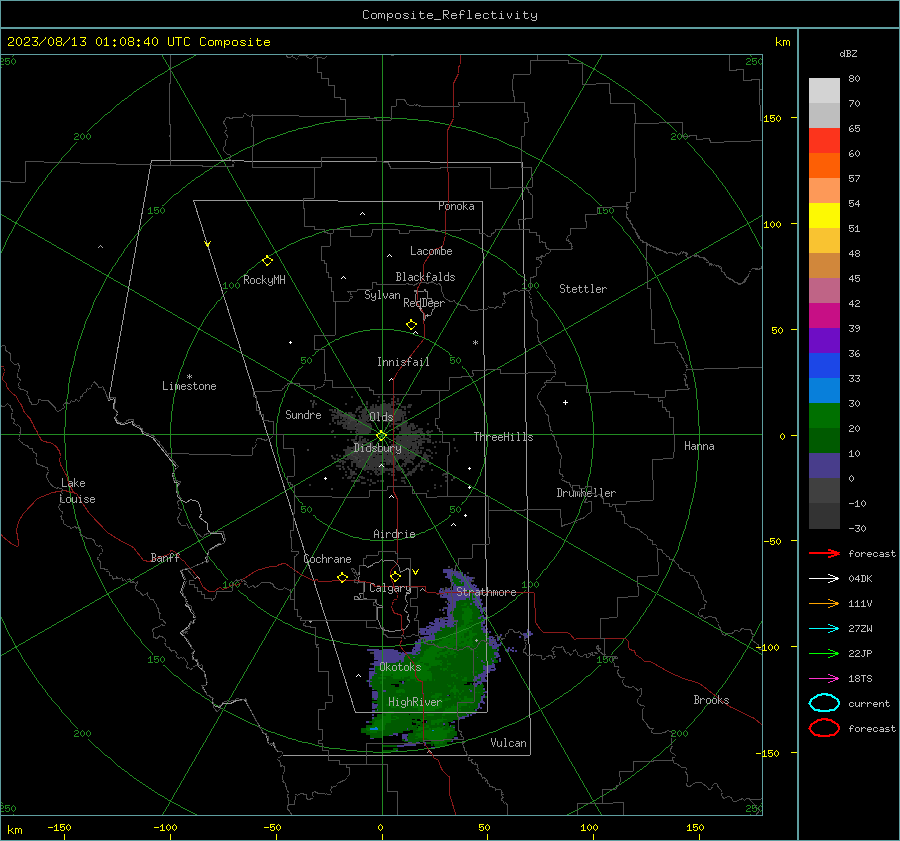900x841 pixels.
Task: Click the red 'forecast' ellipse legend icon
Action: [824, 728]
